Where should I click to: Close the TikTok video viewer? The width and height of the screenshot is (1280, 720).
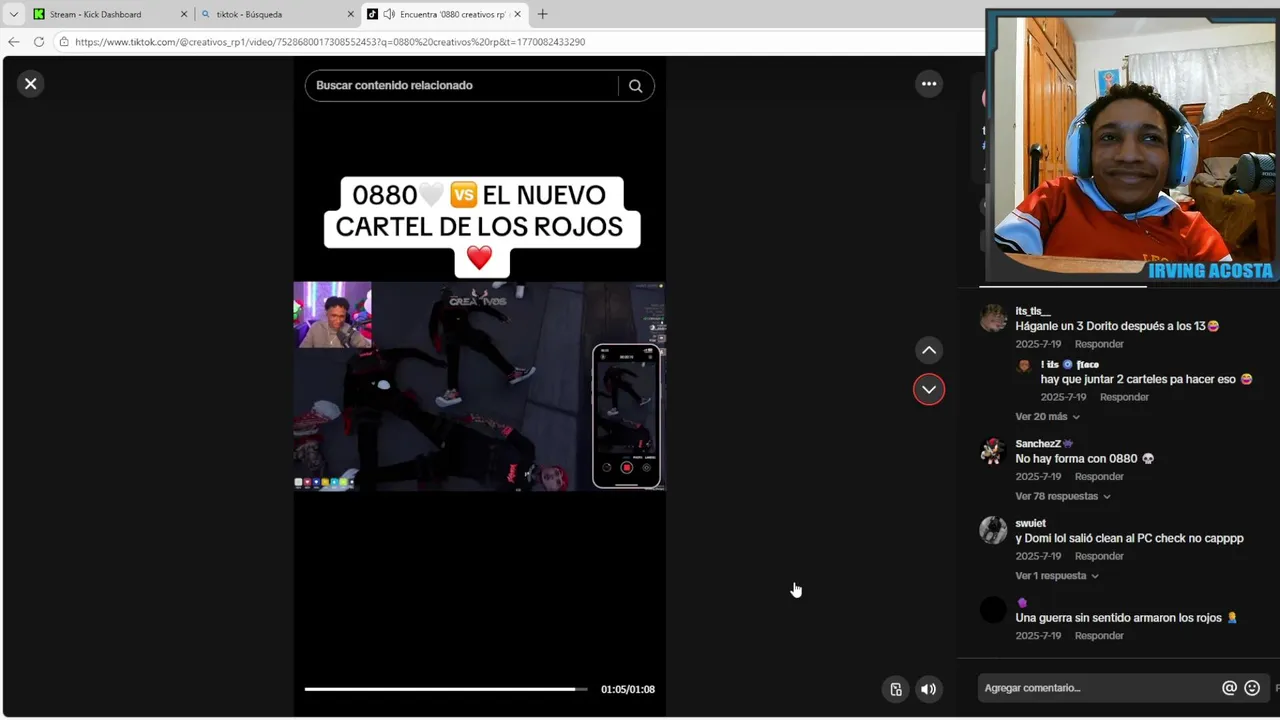pyautogui.click(x=30, y=84)
